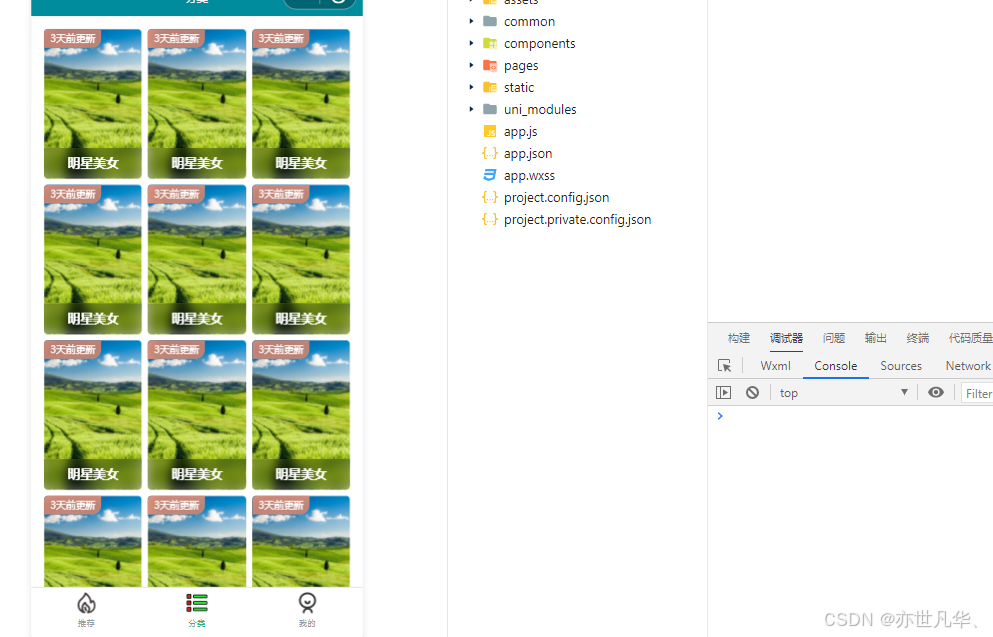Viewport: 993px width, 637px height.
Task: Open the Sources debugger tab
Action: pos(901,366)
